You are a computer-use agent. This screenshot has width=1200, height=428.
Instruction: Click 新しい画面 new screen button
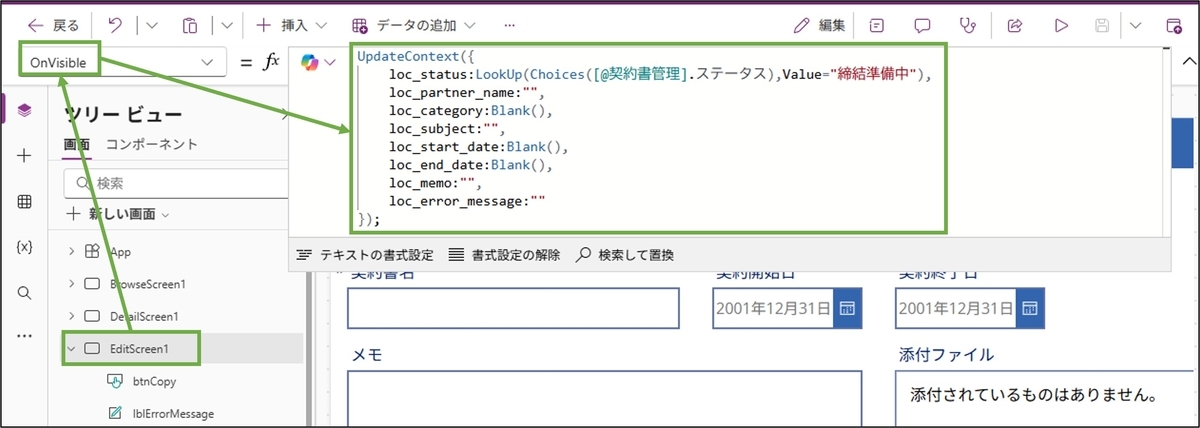(x=118, y=214)
